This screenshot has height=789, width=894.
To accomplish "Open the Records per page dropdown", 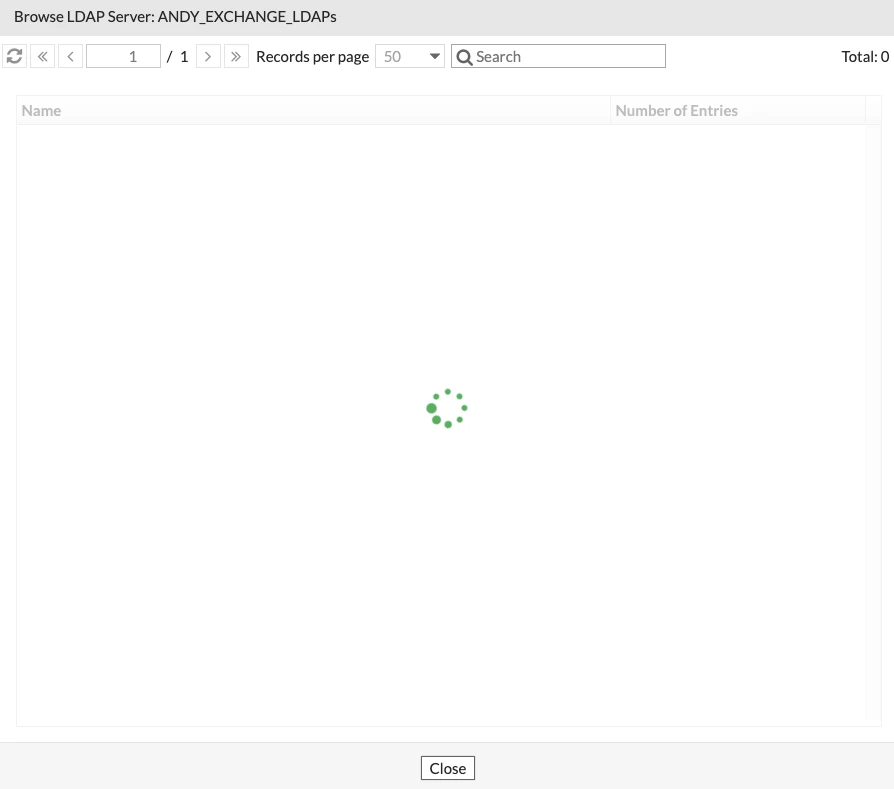I will point(410,56).
